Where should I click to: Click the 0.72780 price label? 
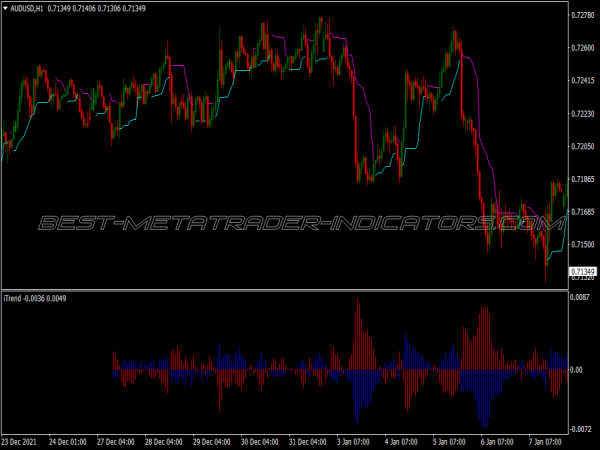pyautogui.click(x=583, y=15)
